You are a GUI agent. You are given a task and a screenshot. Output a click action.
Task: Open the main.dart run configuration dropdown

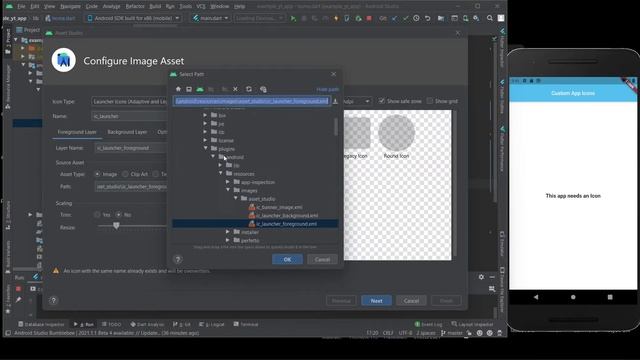tap(210, 18)
